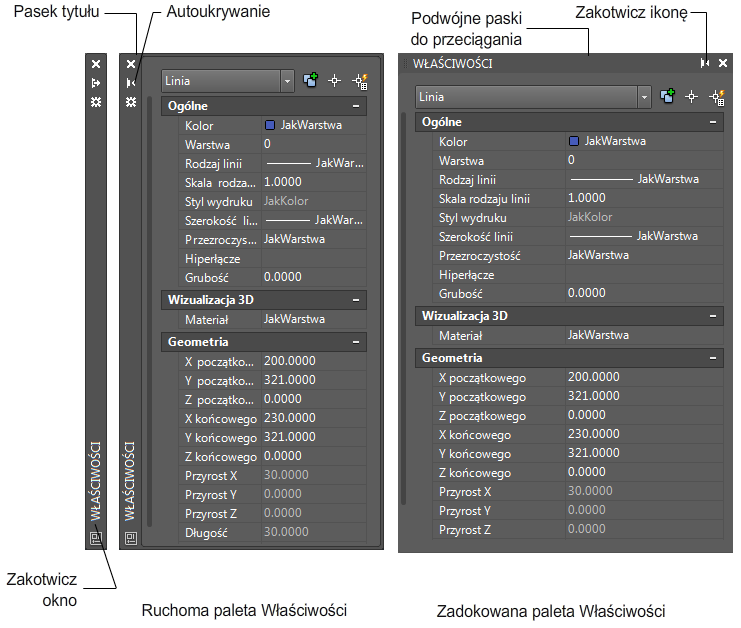Click the blue Kolor swatch in docked palette

point(574,141)
